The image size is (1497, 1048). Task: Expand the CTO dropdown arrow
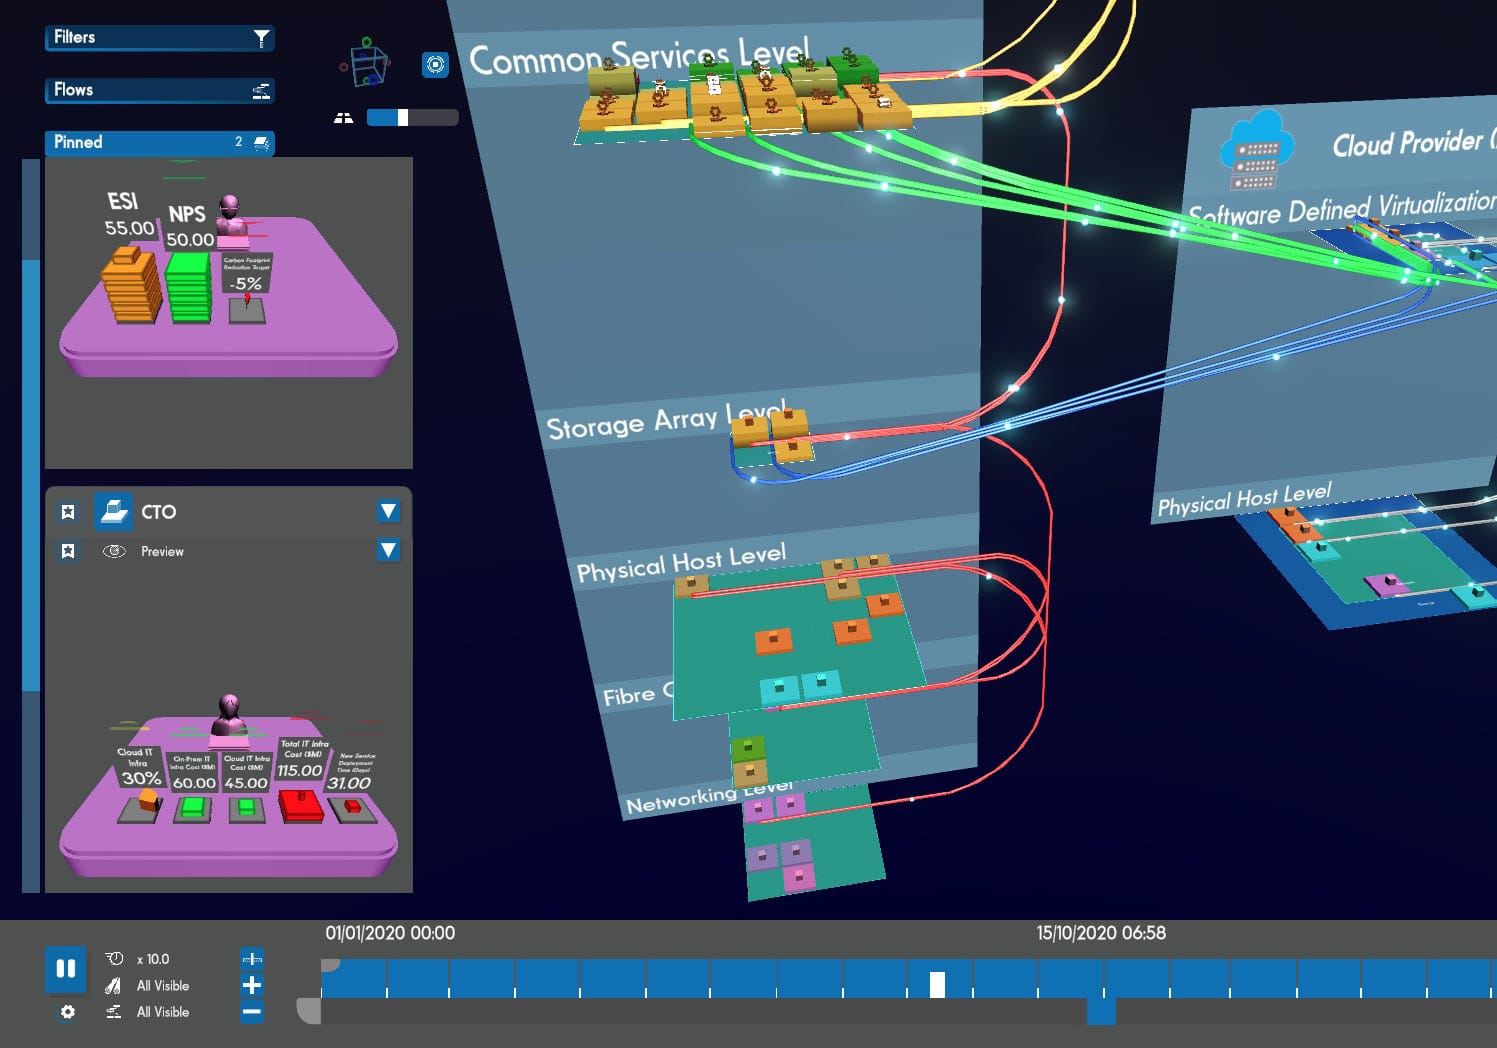point(389,512)
